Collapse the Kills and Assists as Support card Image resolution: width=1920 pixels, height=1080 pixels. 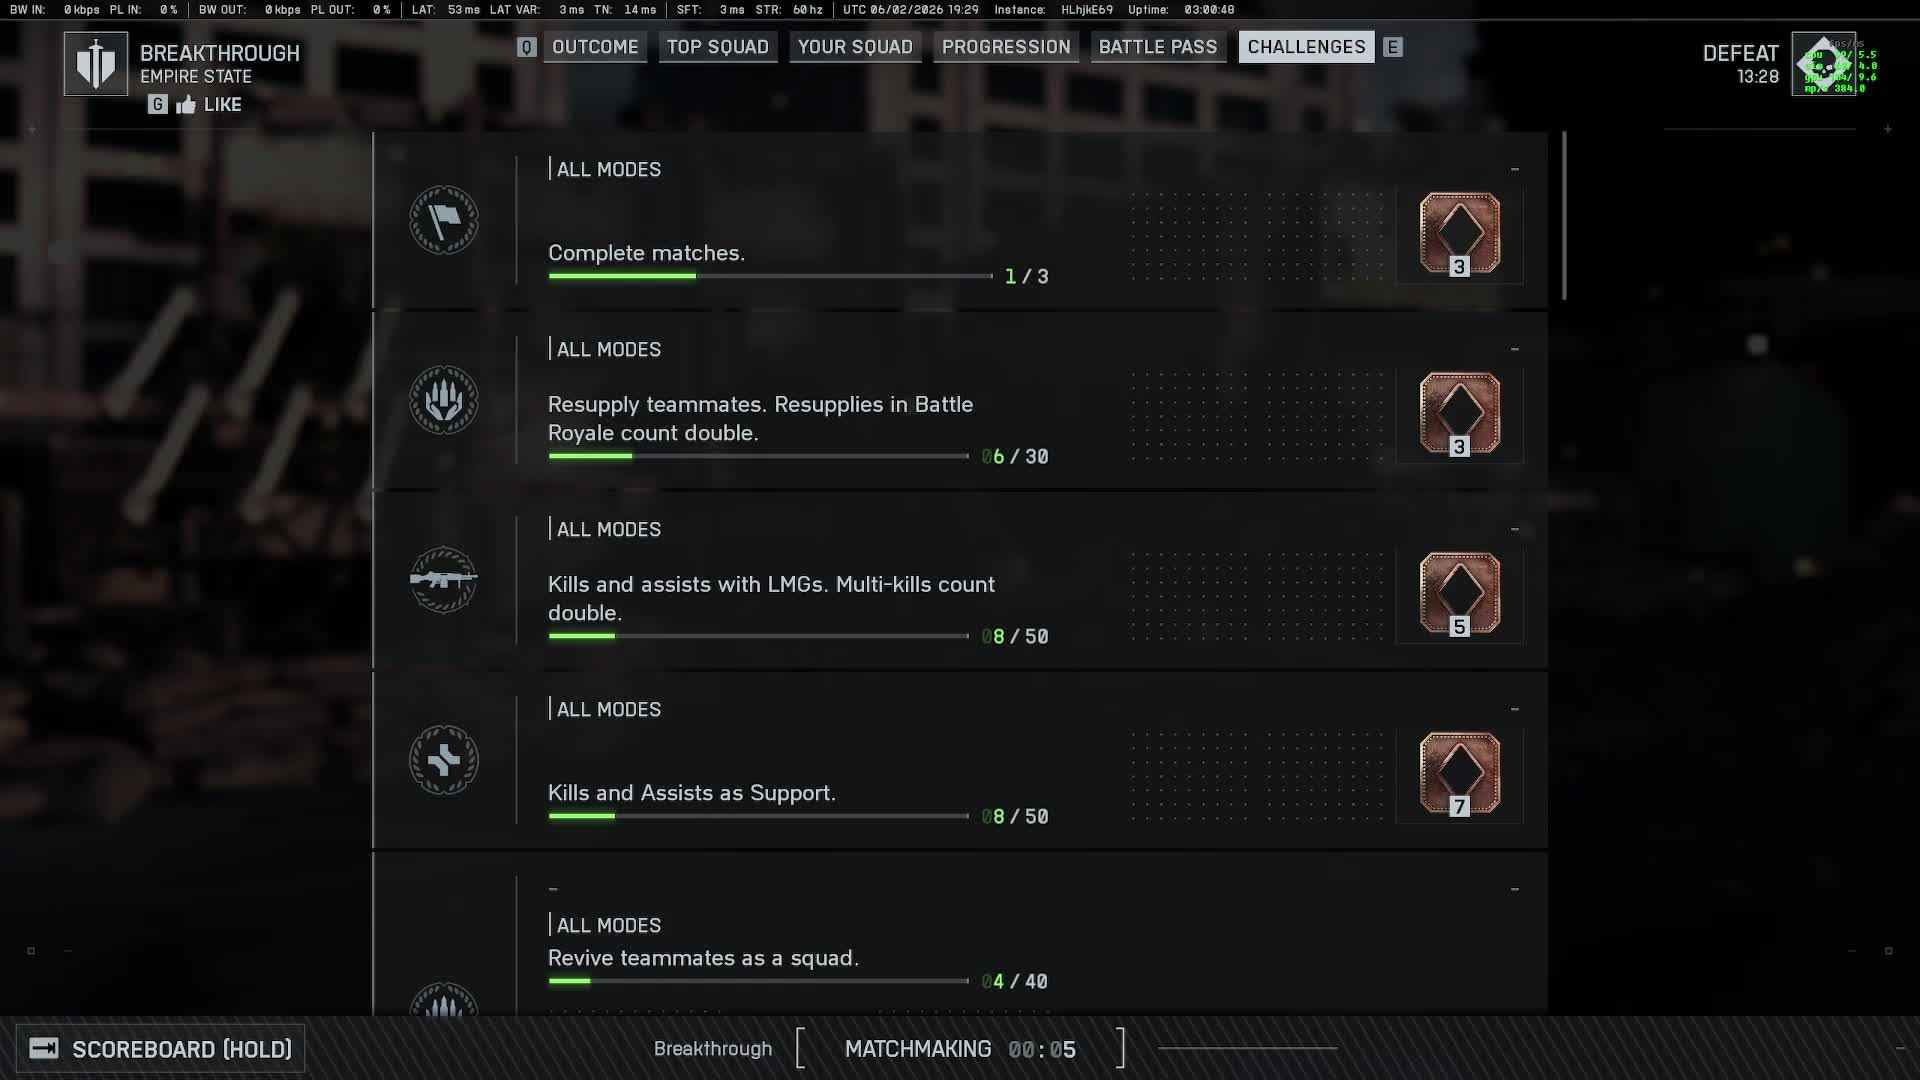click(1515, 709)
